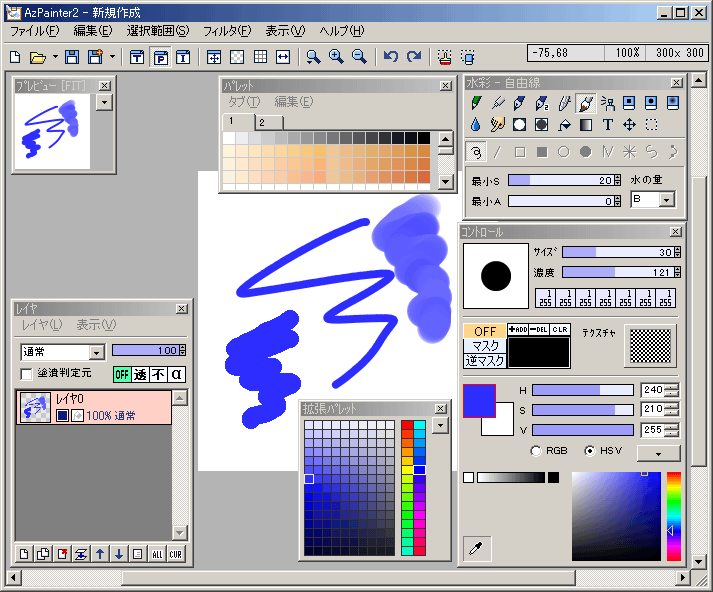The image size is (713, 592).
Task: Select the RGB radio button
Action: pyautogui.click(x=537, y=451)
